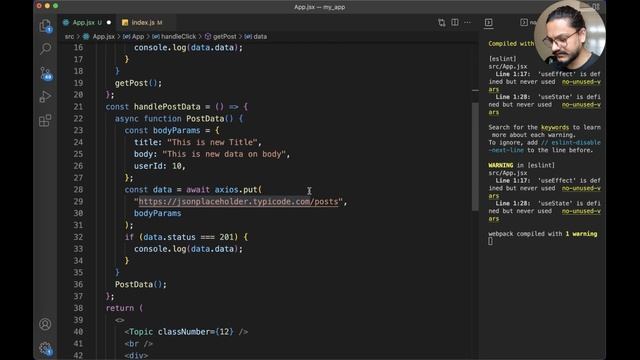Screen dimensions: 640x360
Task: Click getPost(); call on line 19
Action: coord(138,83)
